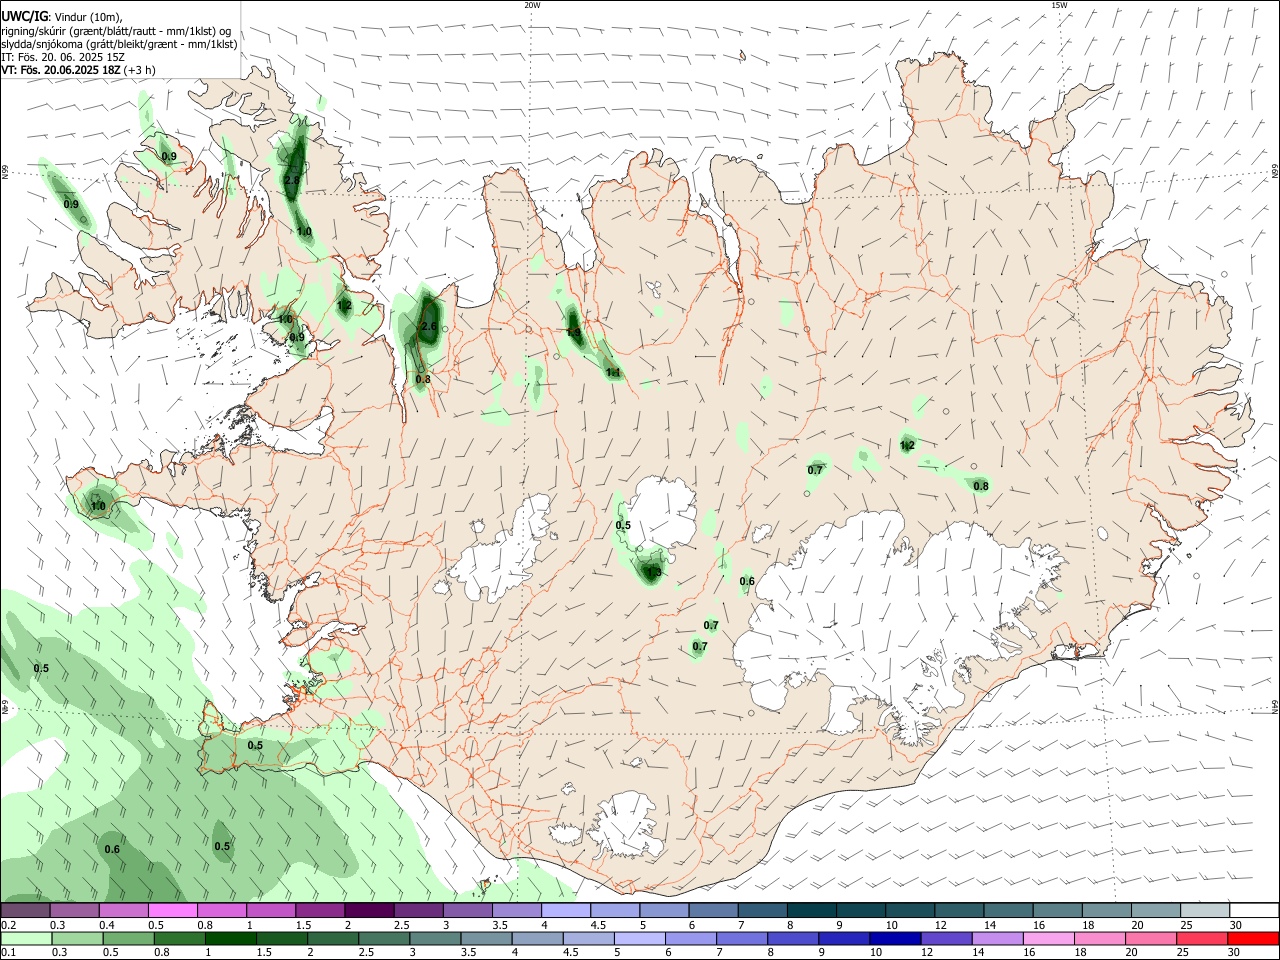The height and width of the screenshot is (960, 1280).
Task: Pick the light periwinkle 4–4.5 snow swatch
Action: pyautogui.click(x=566, y=911)
